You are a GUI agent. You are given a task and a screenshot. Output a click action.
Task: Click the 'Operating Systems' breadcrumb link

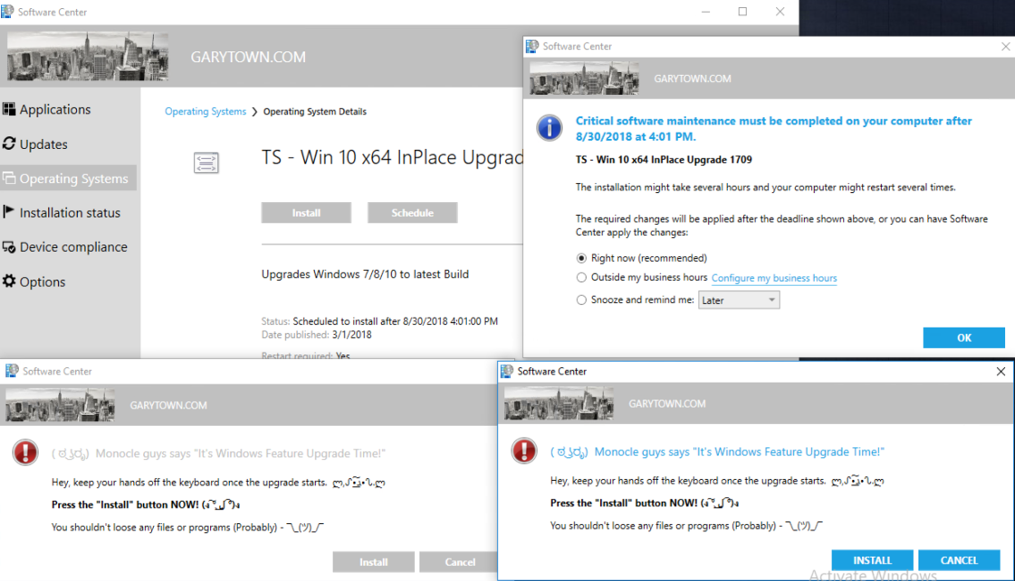[205, 112]
